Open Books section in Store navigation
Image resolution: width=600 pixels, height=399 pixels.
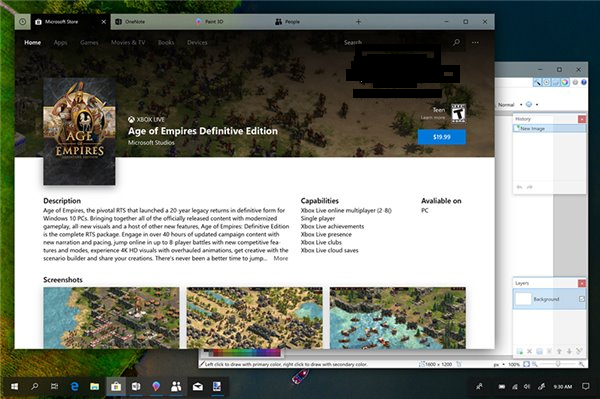(x=166, y=42)
